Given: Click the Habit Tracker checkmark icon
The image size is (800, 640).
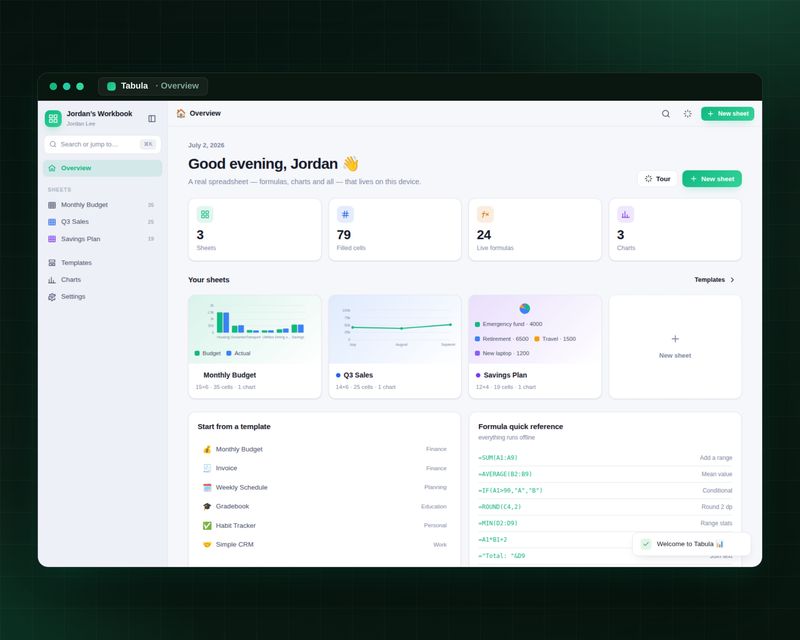Looking at the screenshot, I should coord(207,526).
